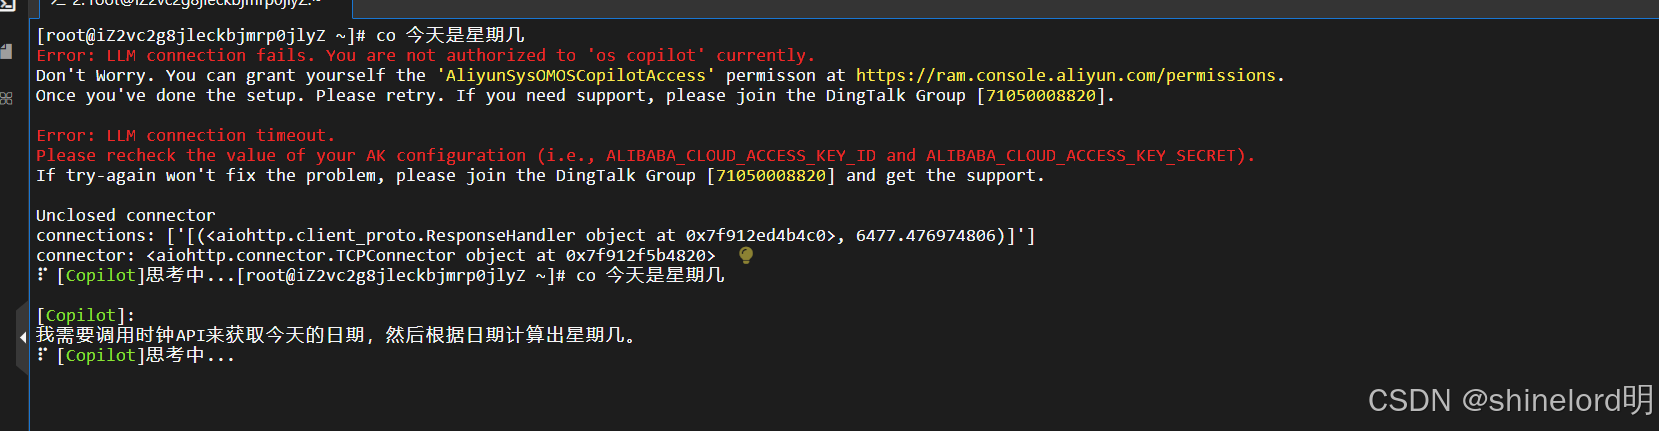1659x431 pixels.
Task: Click the 'Error: LLM connection timeout.' line
Action: click(186, 135)
